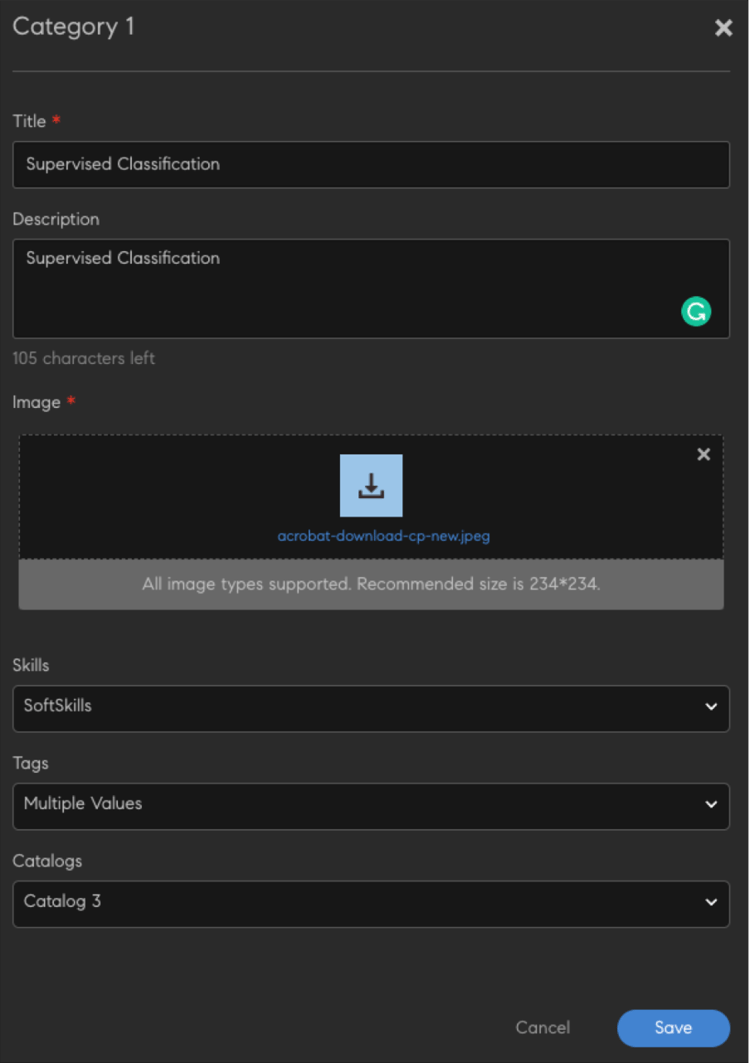Click the red asterisk next to Title
This screenshot has width=750, height=1063.
pos(54,121)
